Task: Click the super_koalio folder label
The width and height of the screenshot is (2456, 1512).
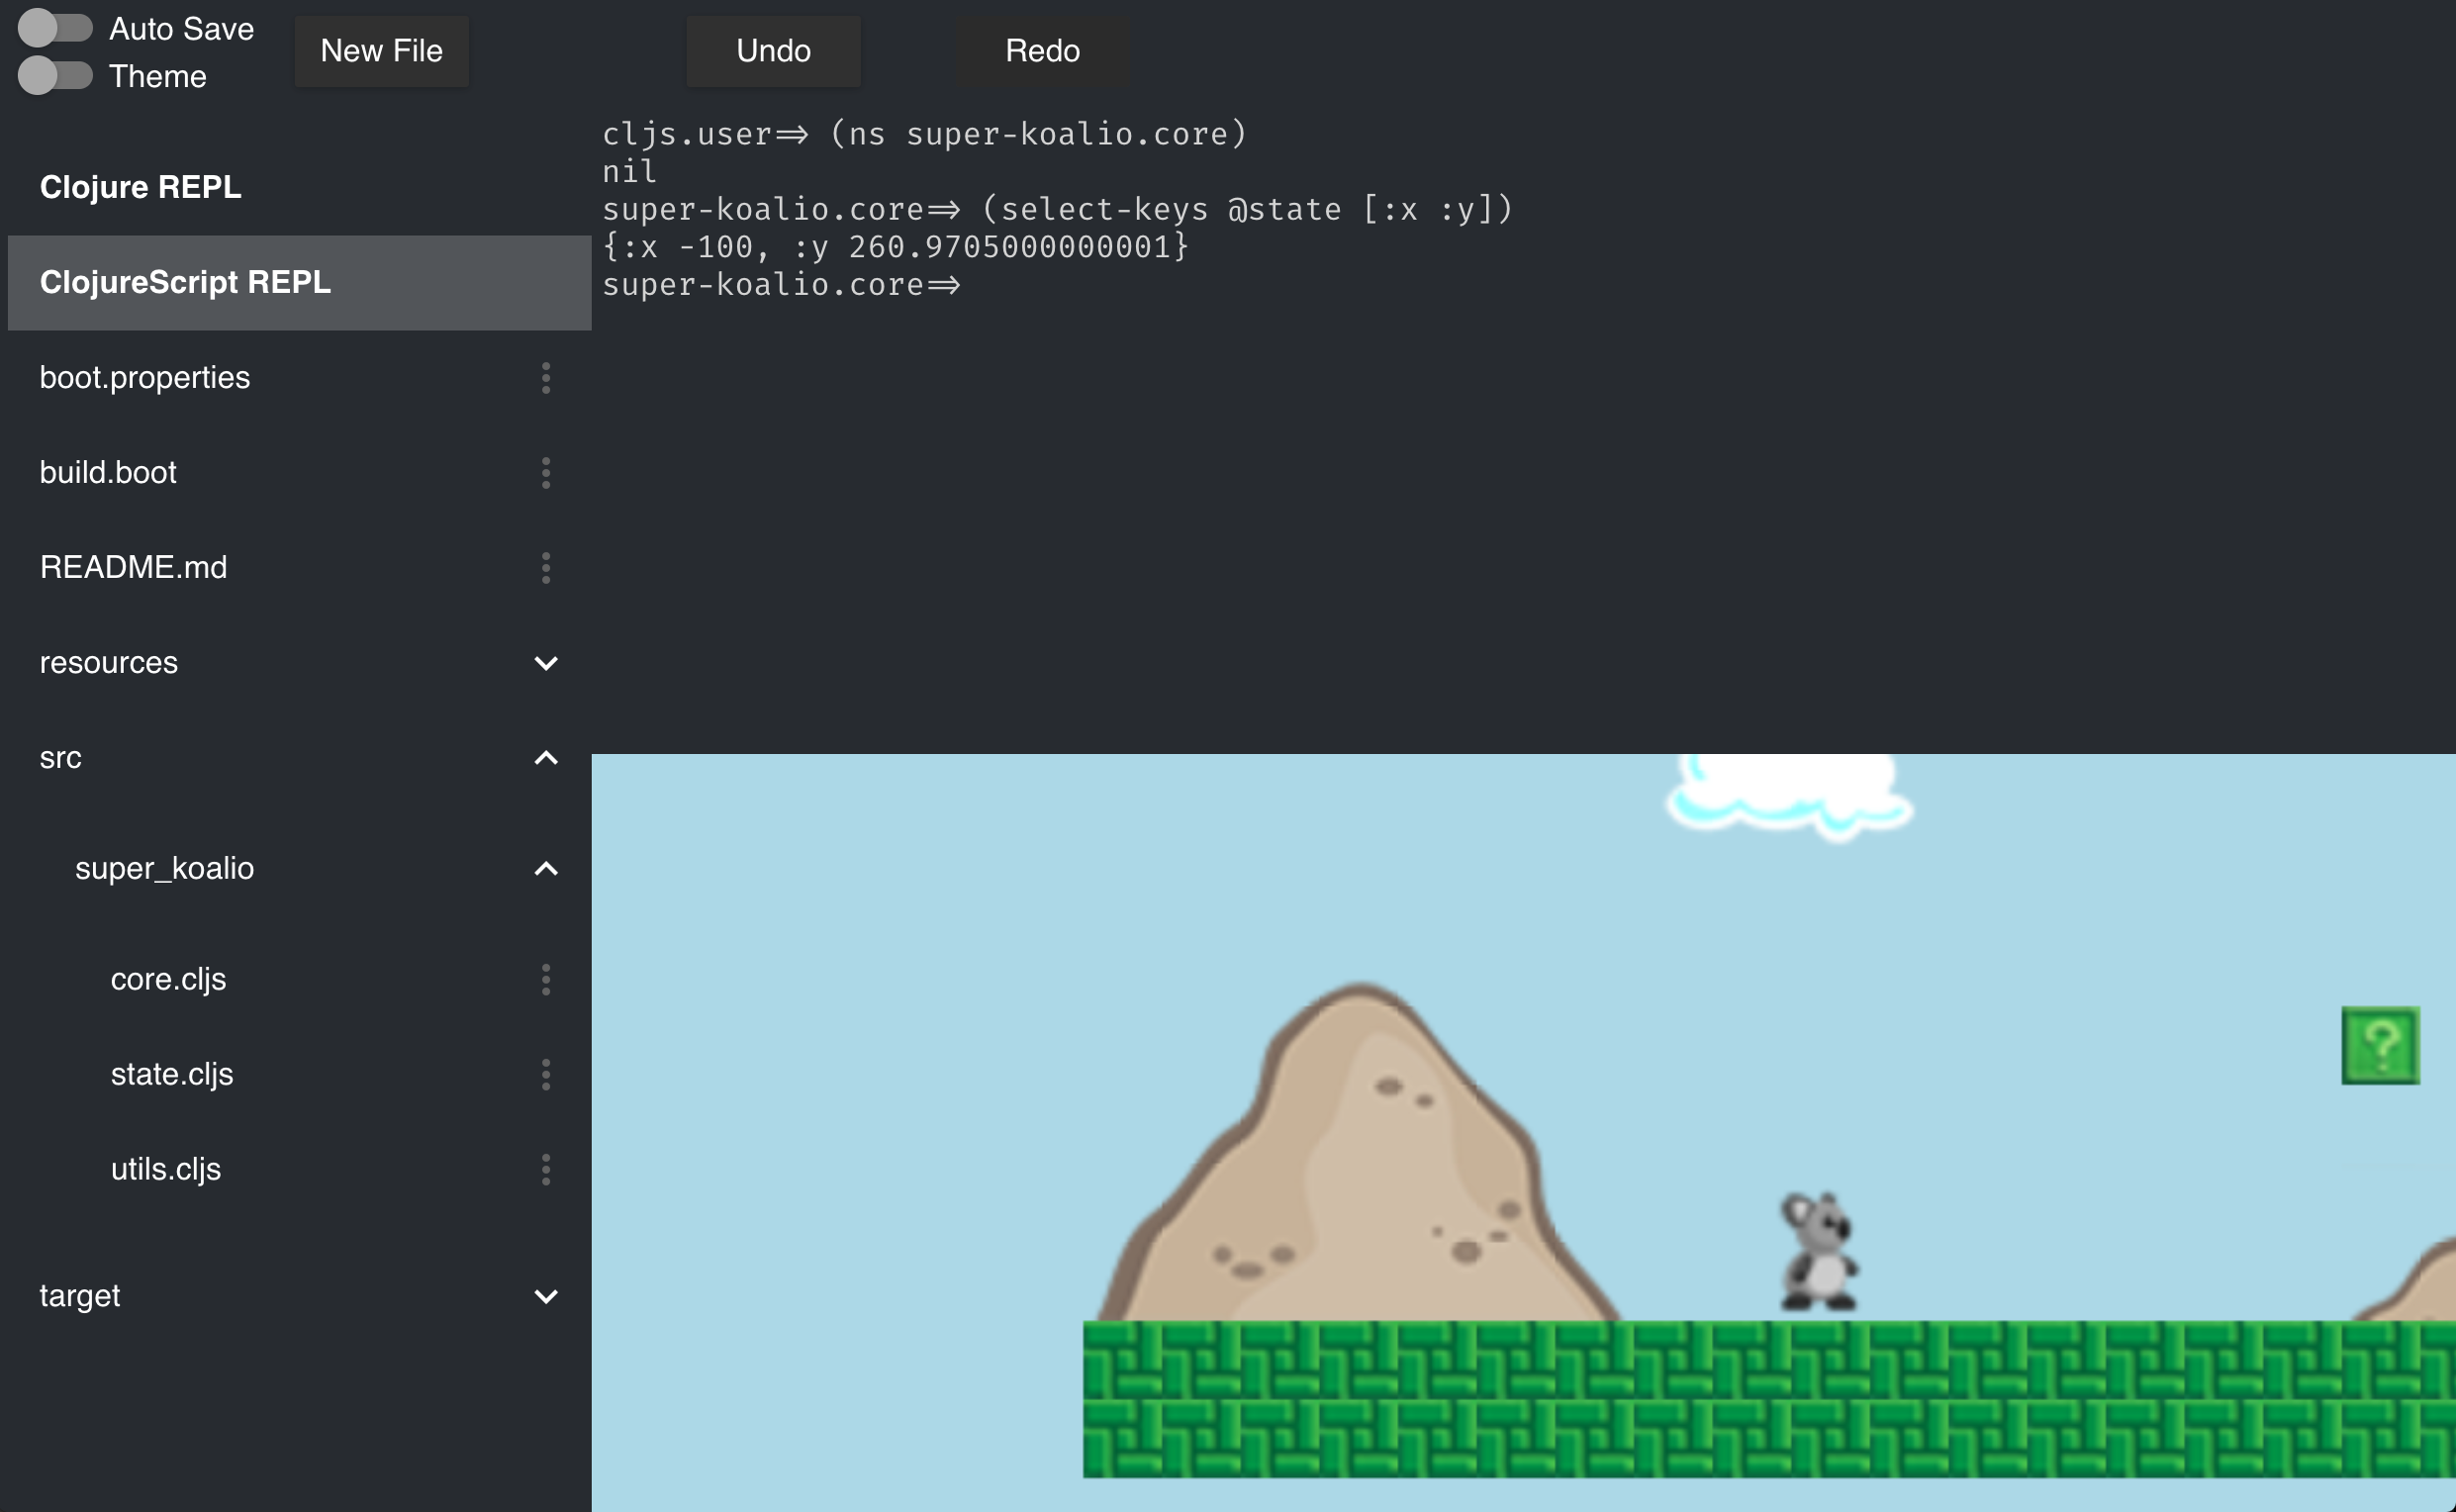Action: (x=164, y=869)
